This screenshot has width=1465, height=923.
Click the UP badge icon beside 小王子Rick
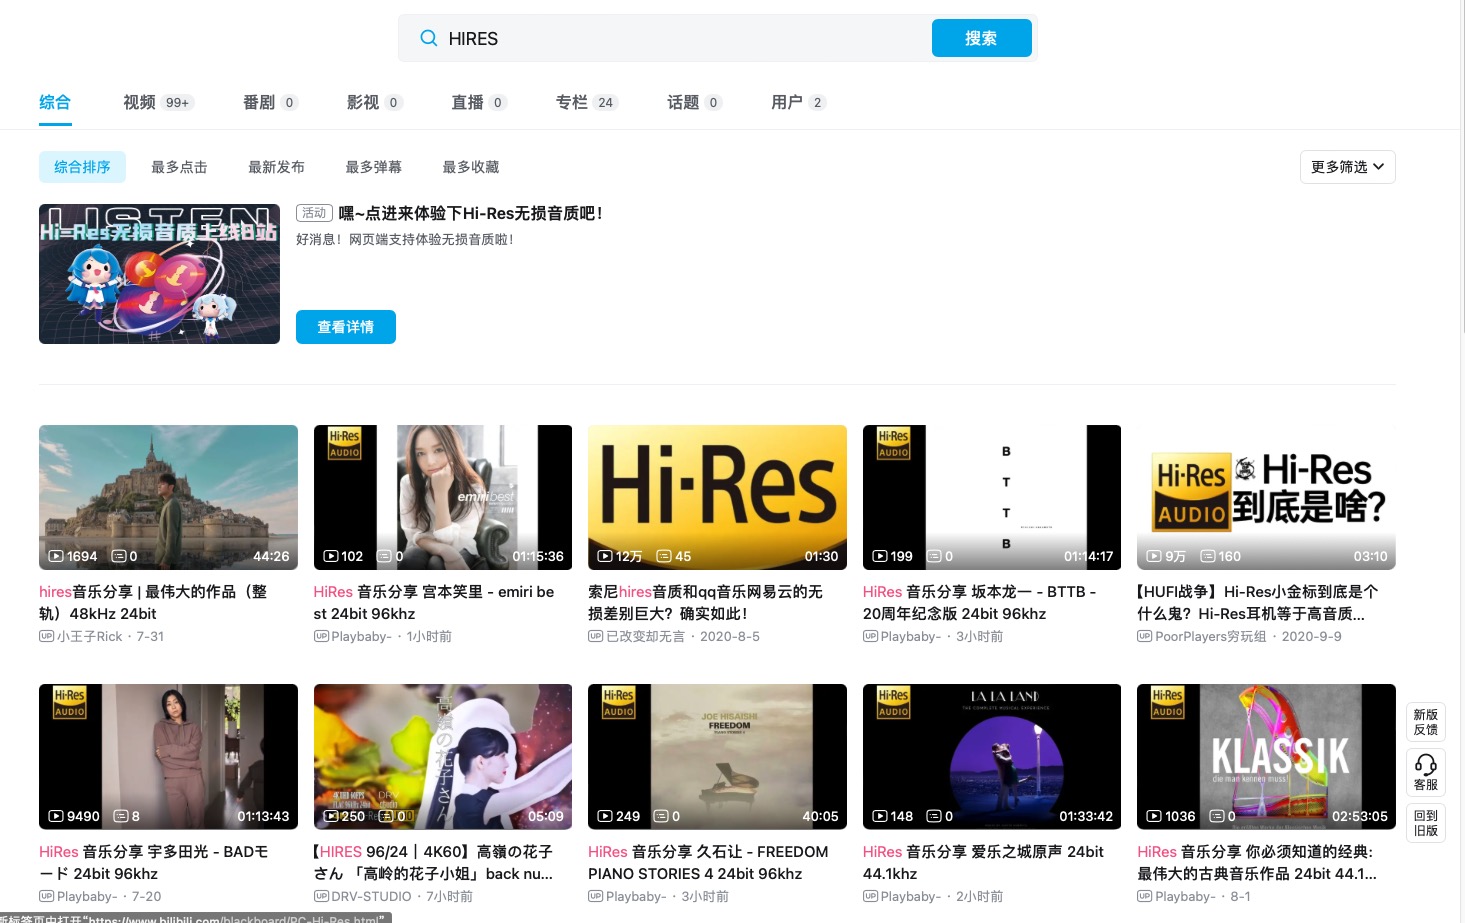pyautogui.click(x=46, y=636)
